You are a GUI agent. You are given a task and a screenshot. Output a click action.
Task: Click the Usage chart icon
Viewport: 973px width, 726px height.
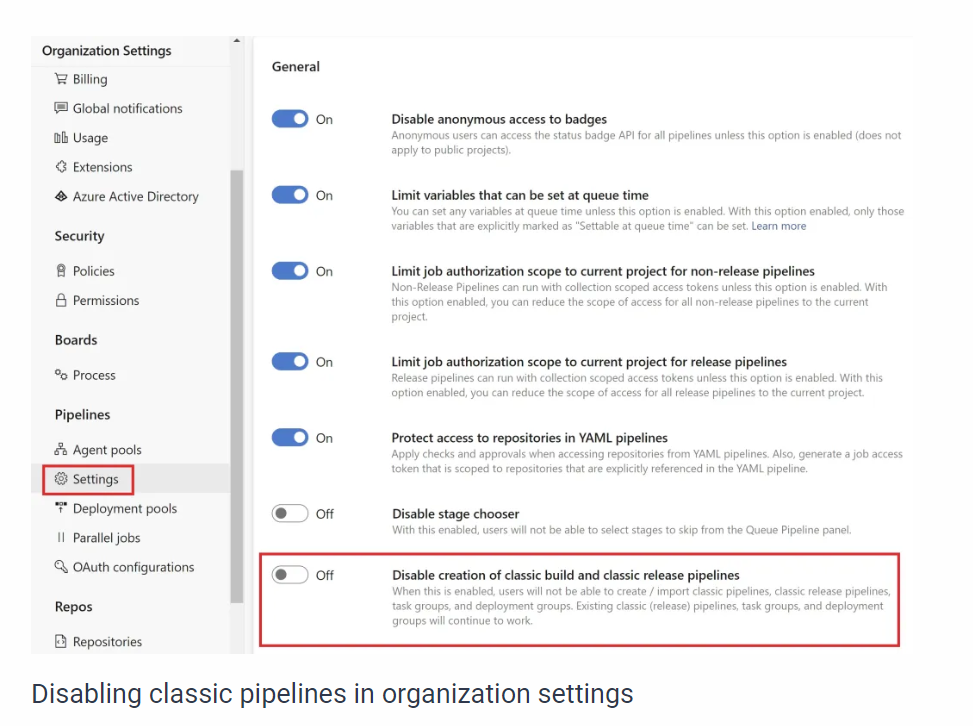tap(61, 138)
